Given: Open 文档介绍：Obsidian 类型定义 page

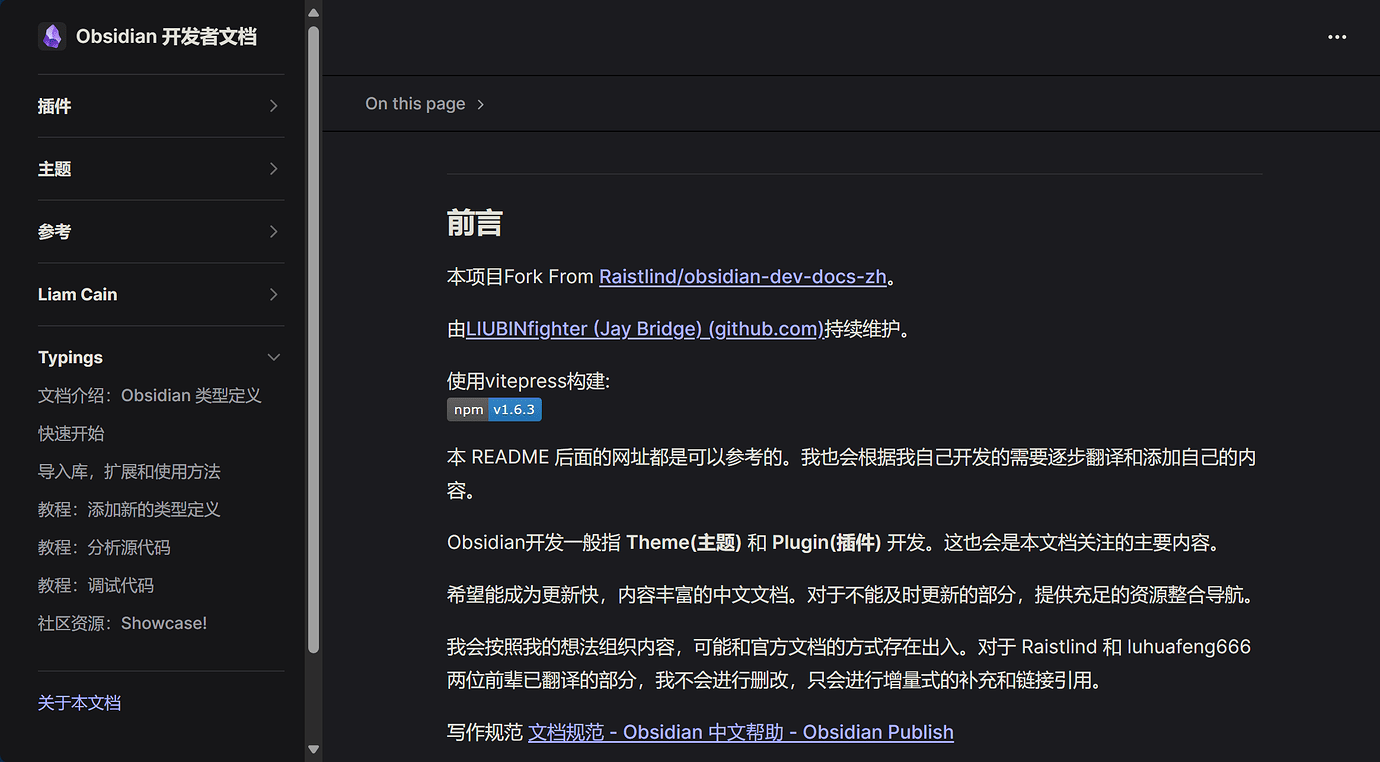Looking at the screenshot, I should point(150,395).
